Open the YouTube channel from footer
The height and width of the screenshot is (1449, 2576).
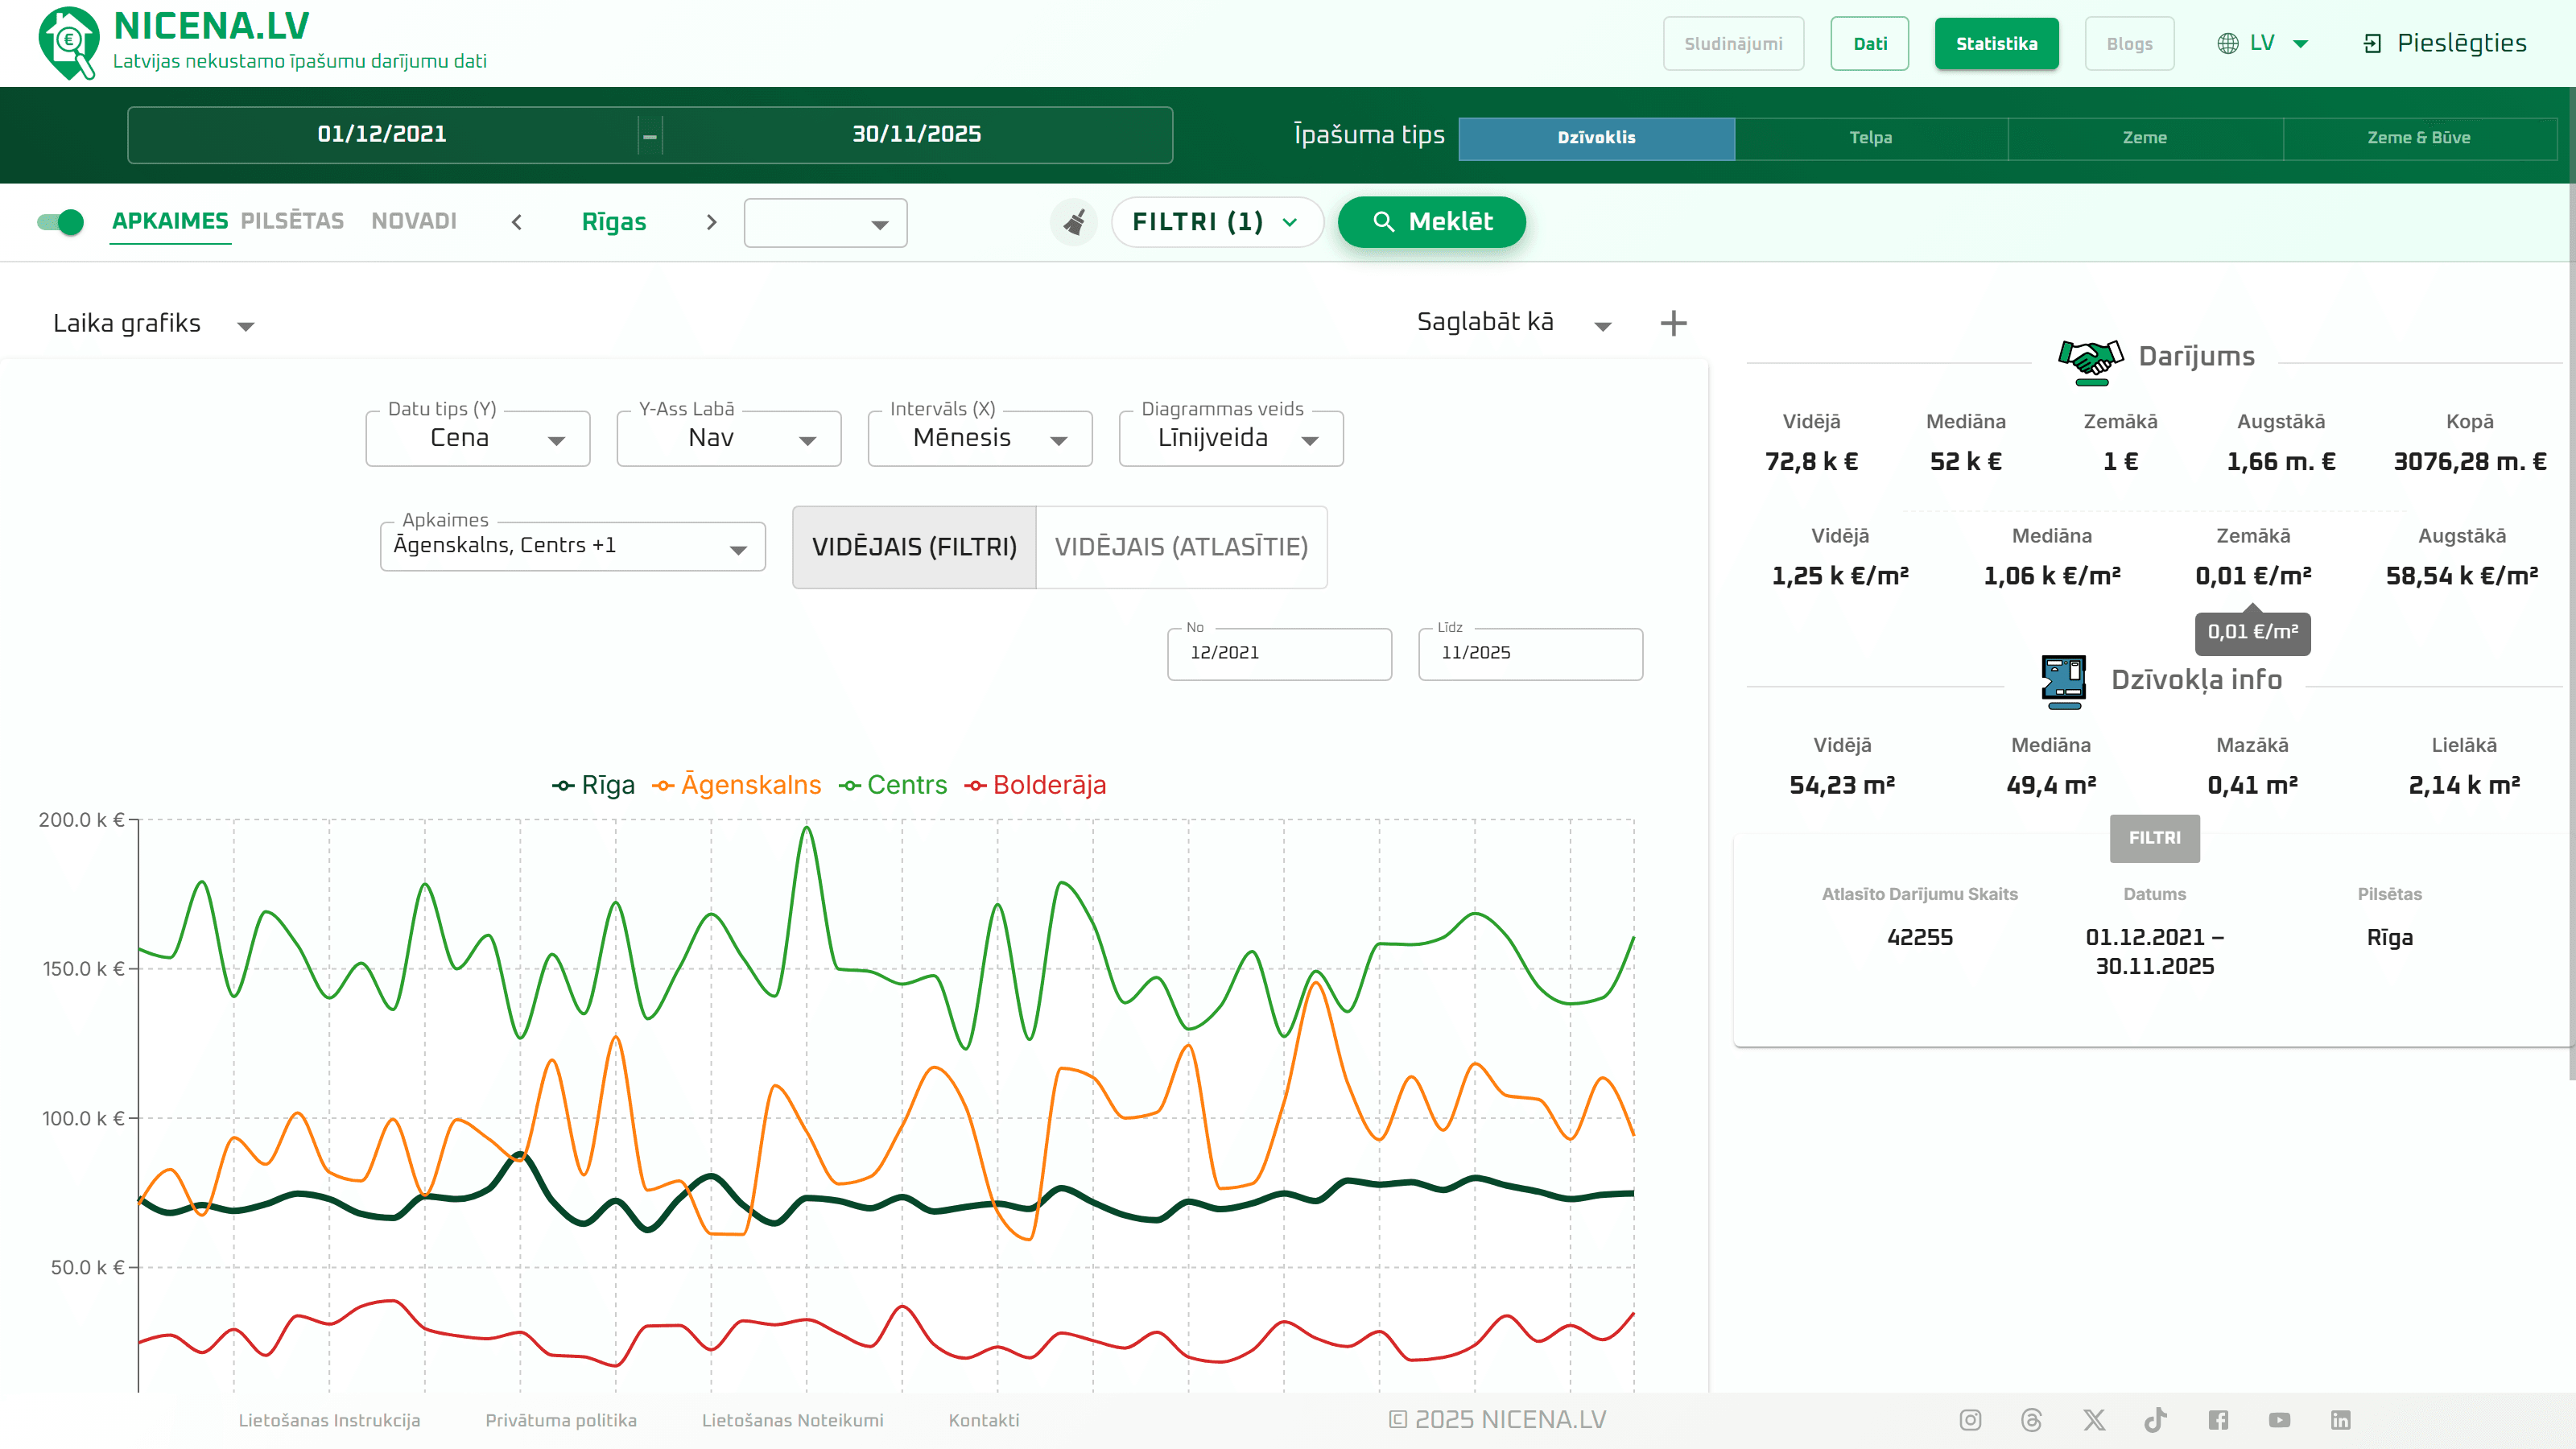pos(2279,1420)
